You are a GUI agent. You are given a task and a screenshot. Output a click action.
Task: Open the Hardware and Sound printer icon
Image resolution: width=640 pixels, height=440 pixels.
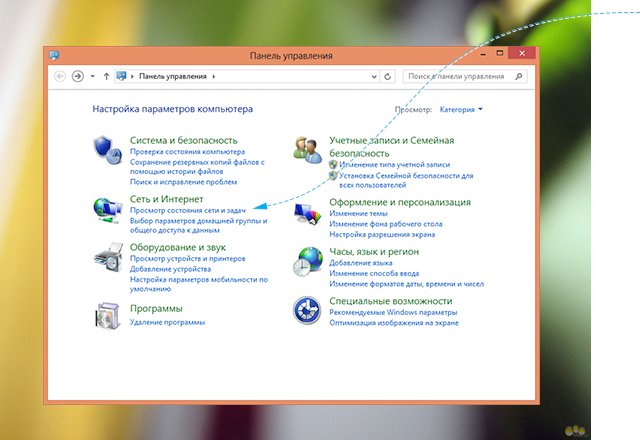(x=108, y=257)
